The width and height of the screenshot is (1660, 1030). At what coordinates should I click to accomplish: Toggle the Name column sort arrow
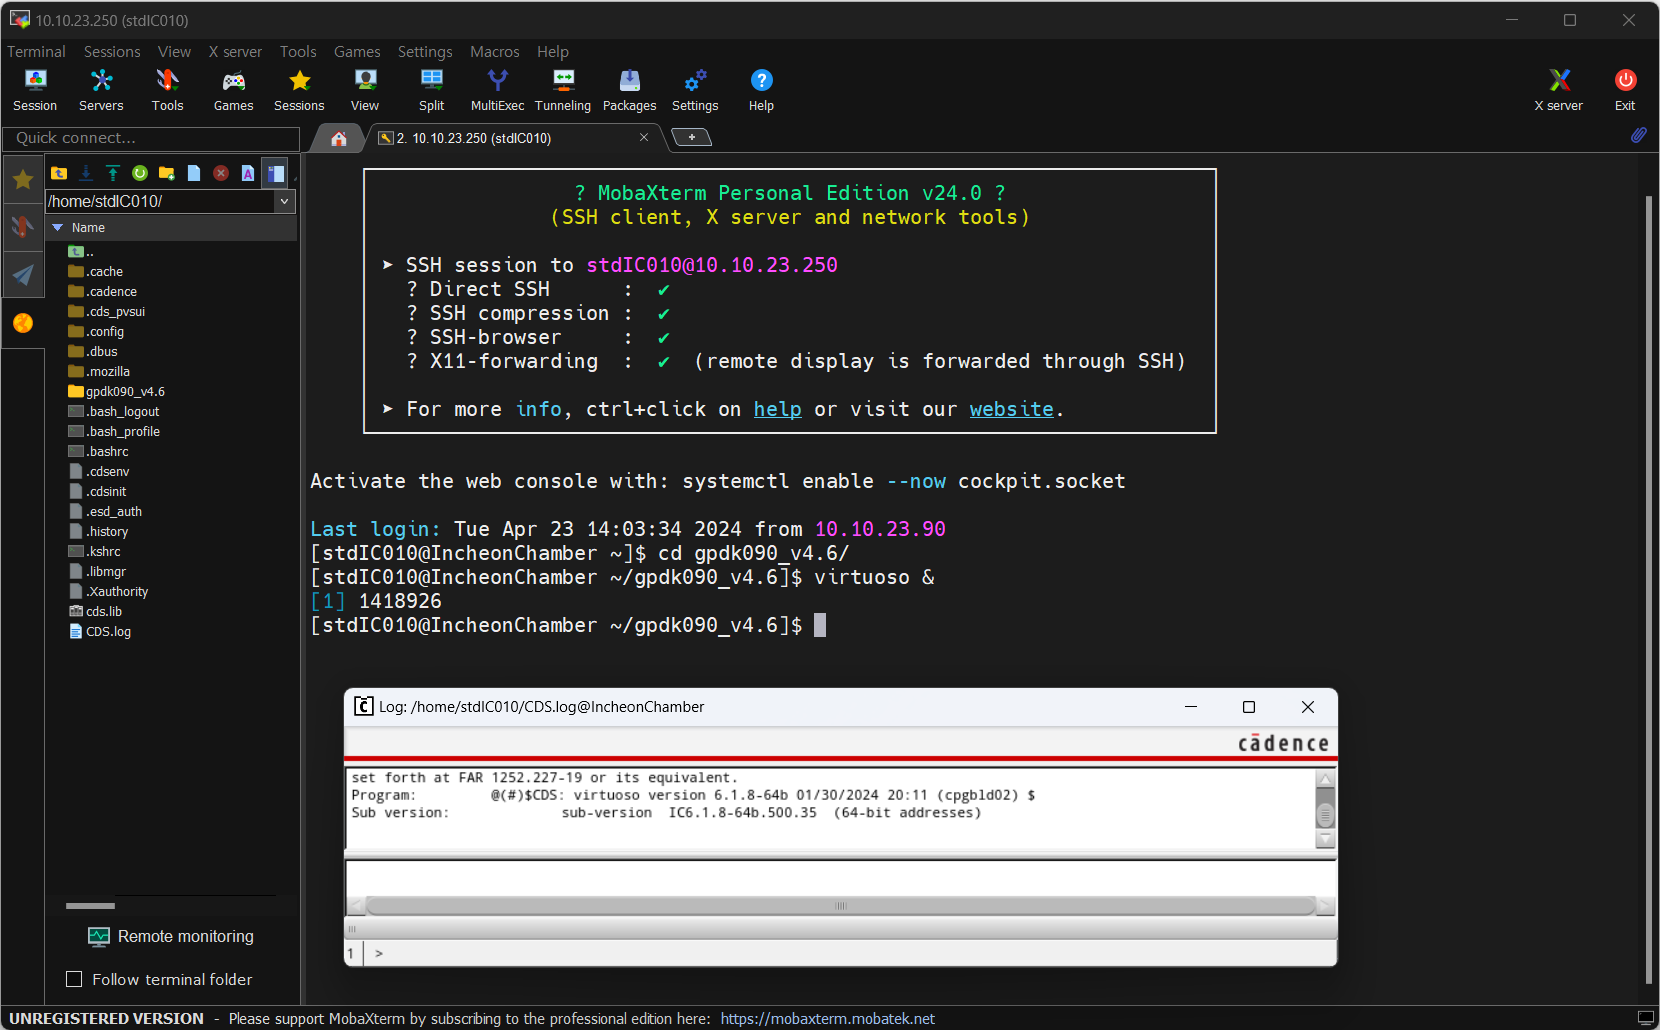58,228
